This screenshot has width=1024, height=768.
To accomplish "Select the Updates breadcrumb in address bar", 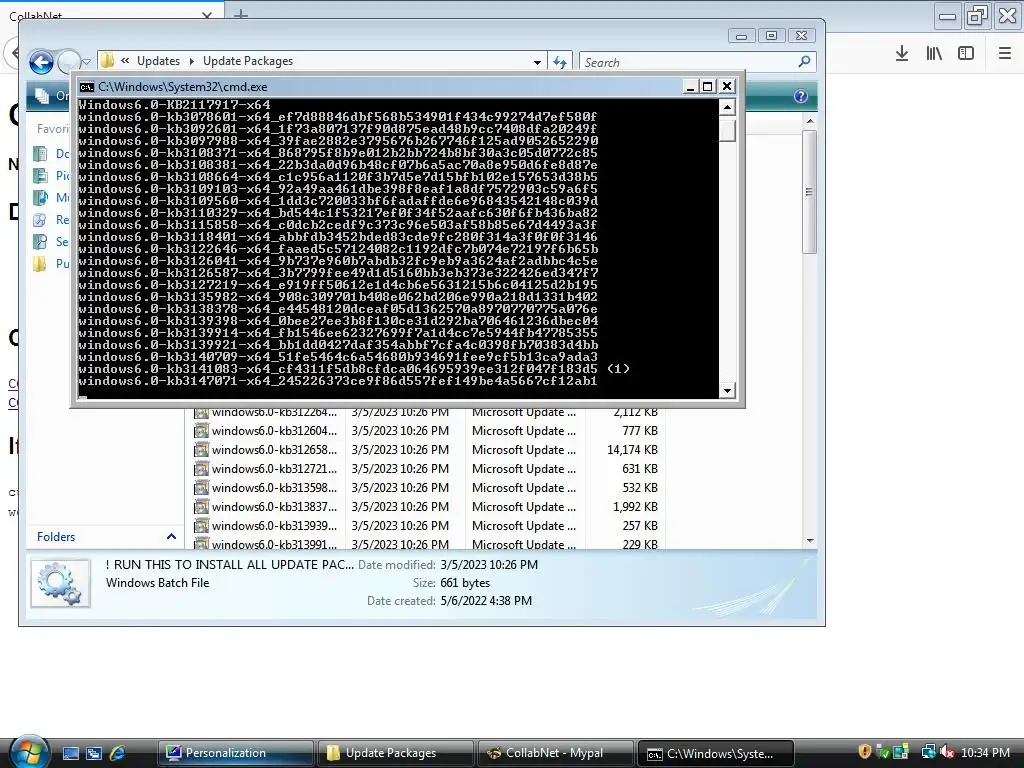I will (x=158, y=61).
